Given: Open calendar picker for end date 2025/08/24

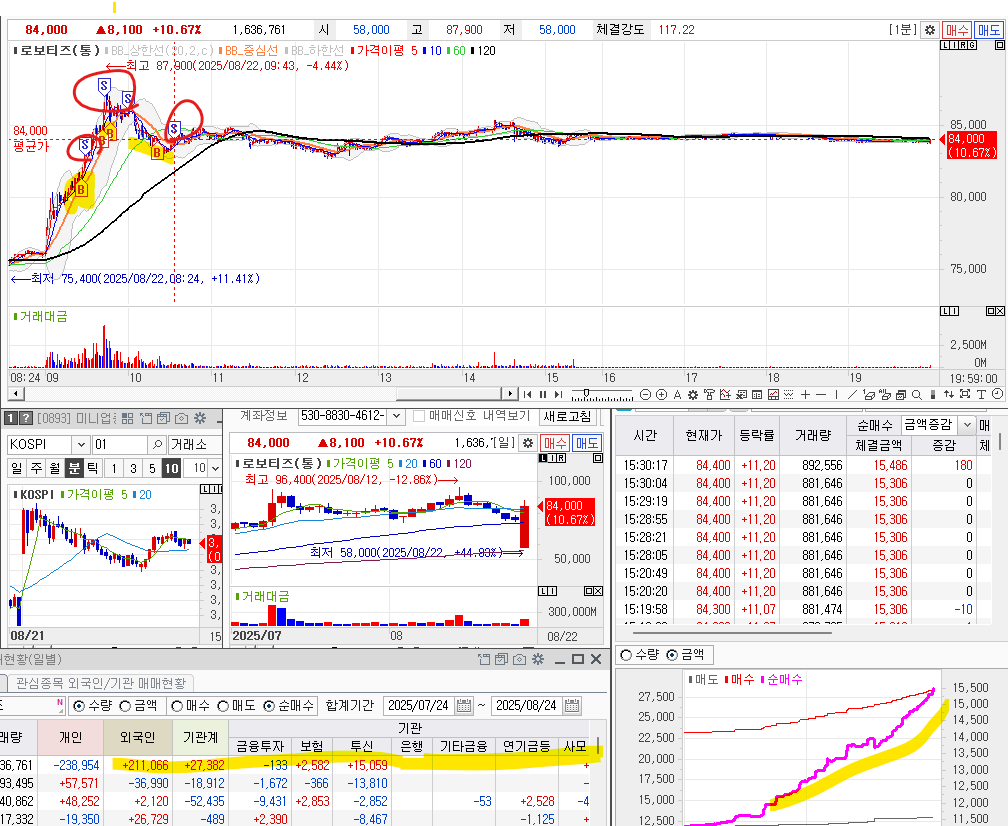Looking at the screenshot, I should pos(572,705).
